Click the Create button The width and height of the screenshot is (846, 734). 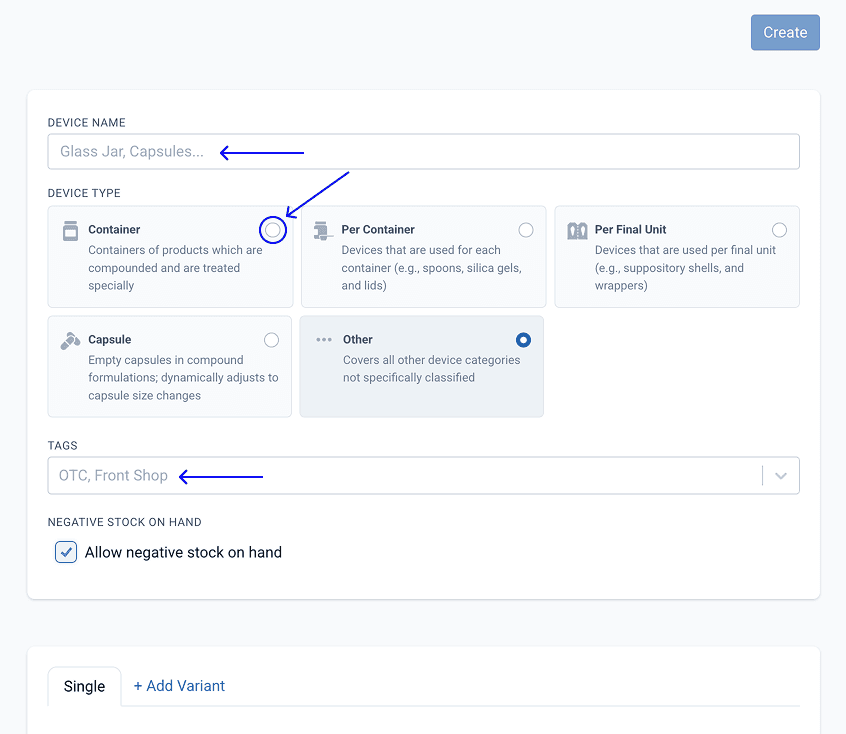click(x=785, y=32)
